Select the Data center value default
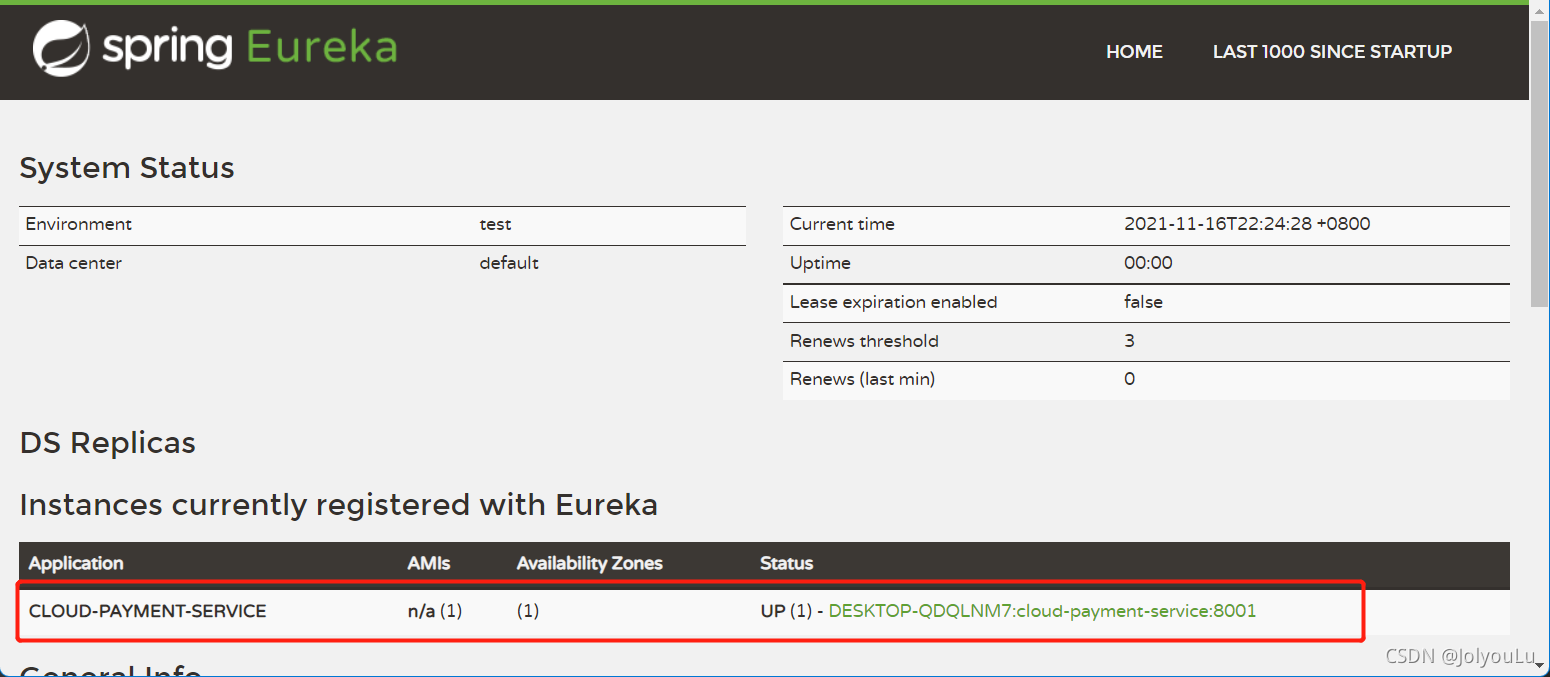The image size is (1550, 677). point(509,263)
